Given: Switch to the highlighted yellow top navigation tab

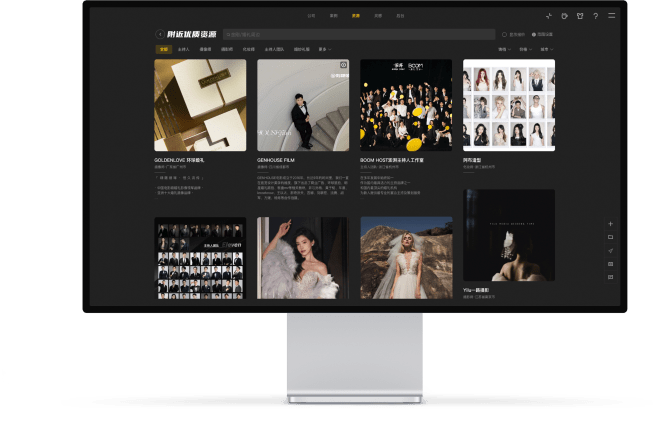Looking at the screenshot, I should click(356, 16).
